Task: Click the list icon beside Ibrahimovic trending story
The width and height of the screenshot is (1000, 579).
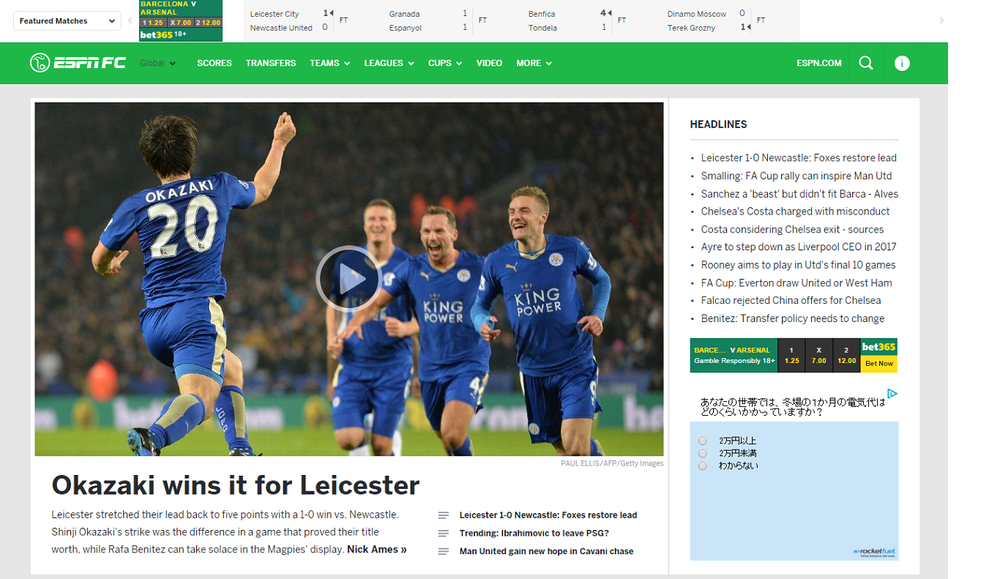Action: pos(443,533)
